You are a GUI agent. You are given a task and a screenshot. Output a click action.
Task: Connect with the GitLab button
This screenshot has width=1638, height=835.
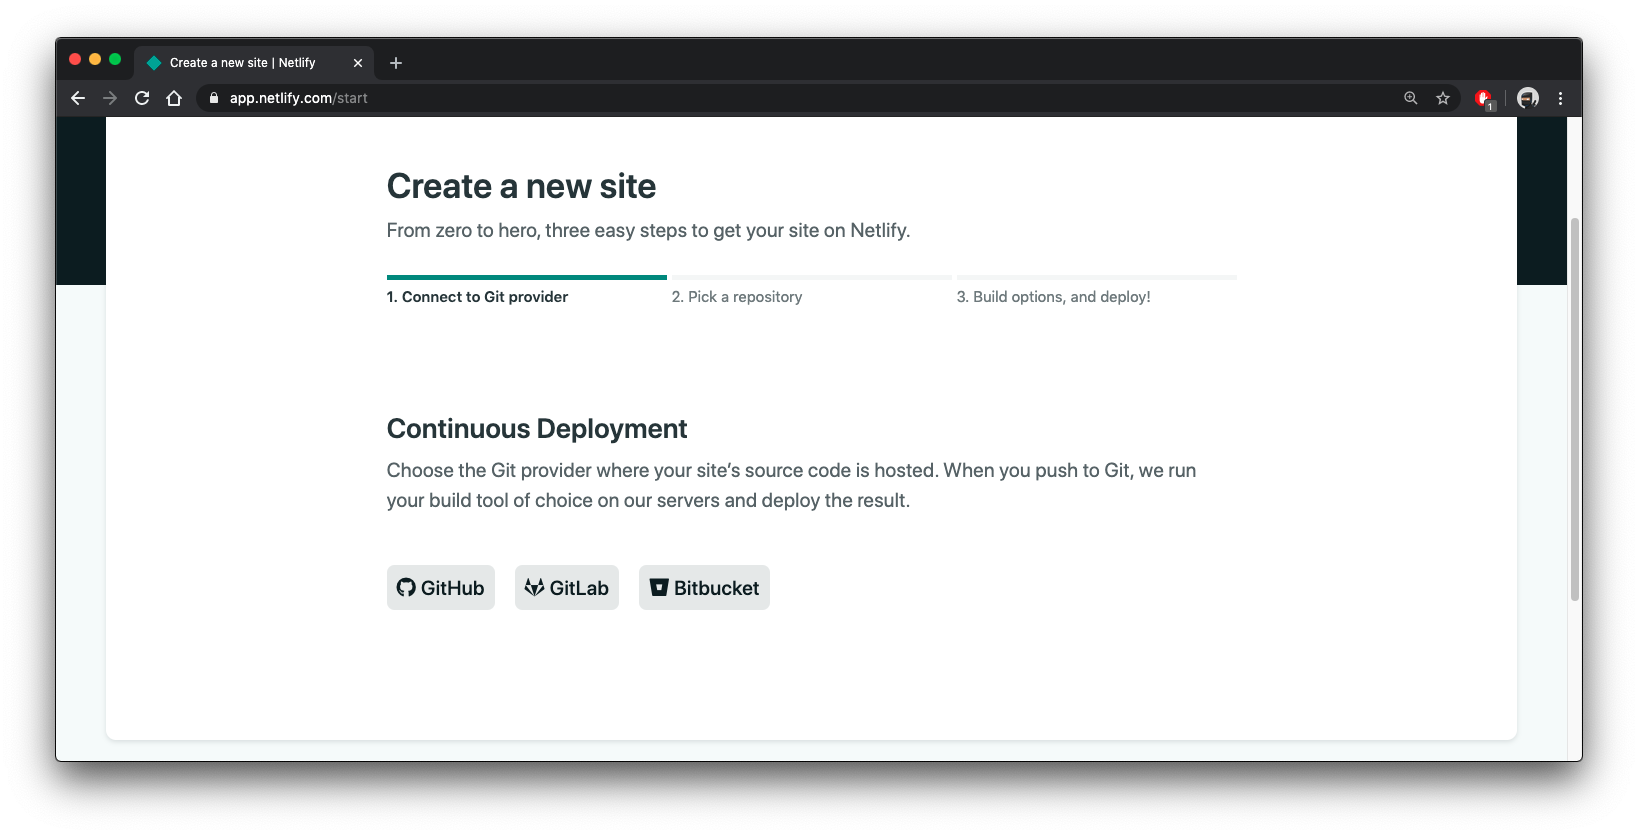567,588
